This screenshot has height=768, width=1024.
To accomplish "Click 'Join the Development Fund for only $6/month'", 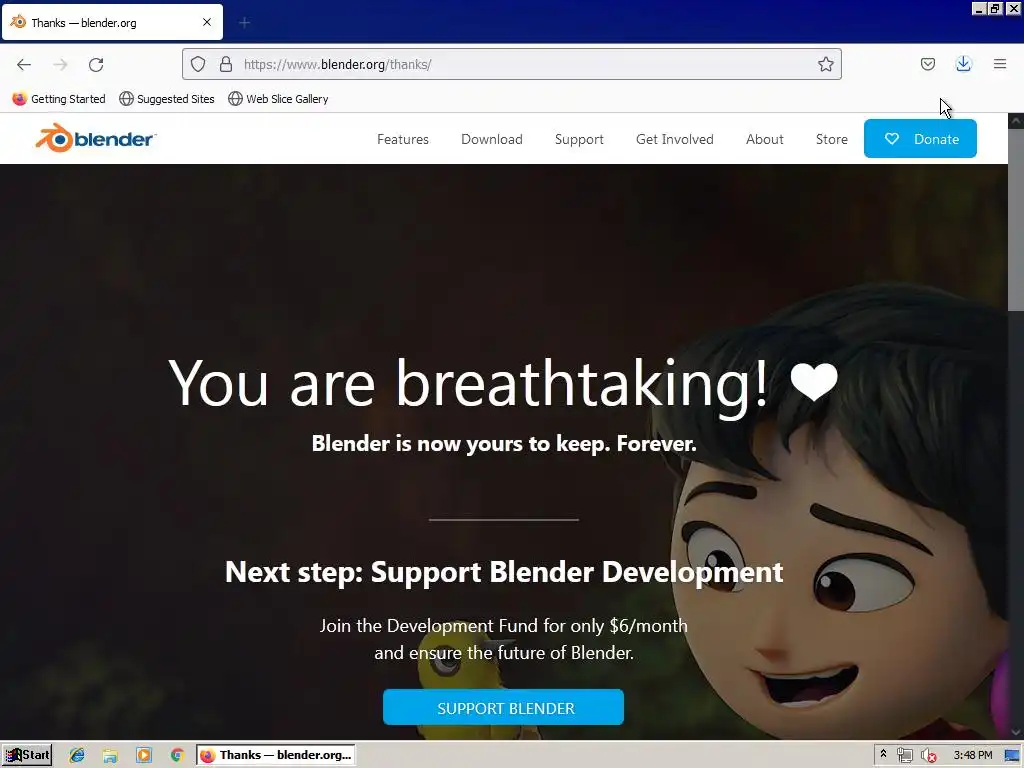I will point(504,626).
